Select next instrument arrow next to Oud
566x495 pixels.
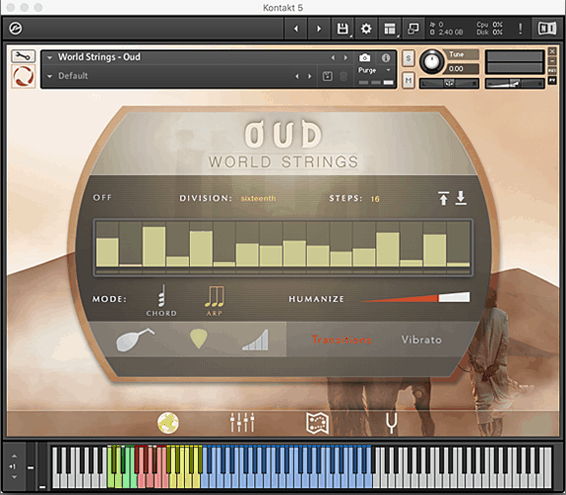point(345,57)
